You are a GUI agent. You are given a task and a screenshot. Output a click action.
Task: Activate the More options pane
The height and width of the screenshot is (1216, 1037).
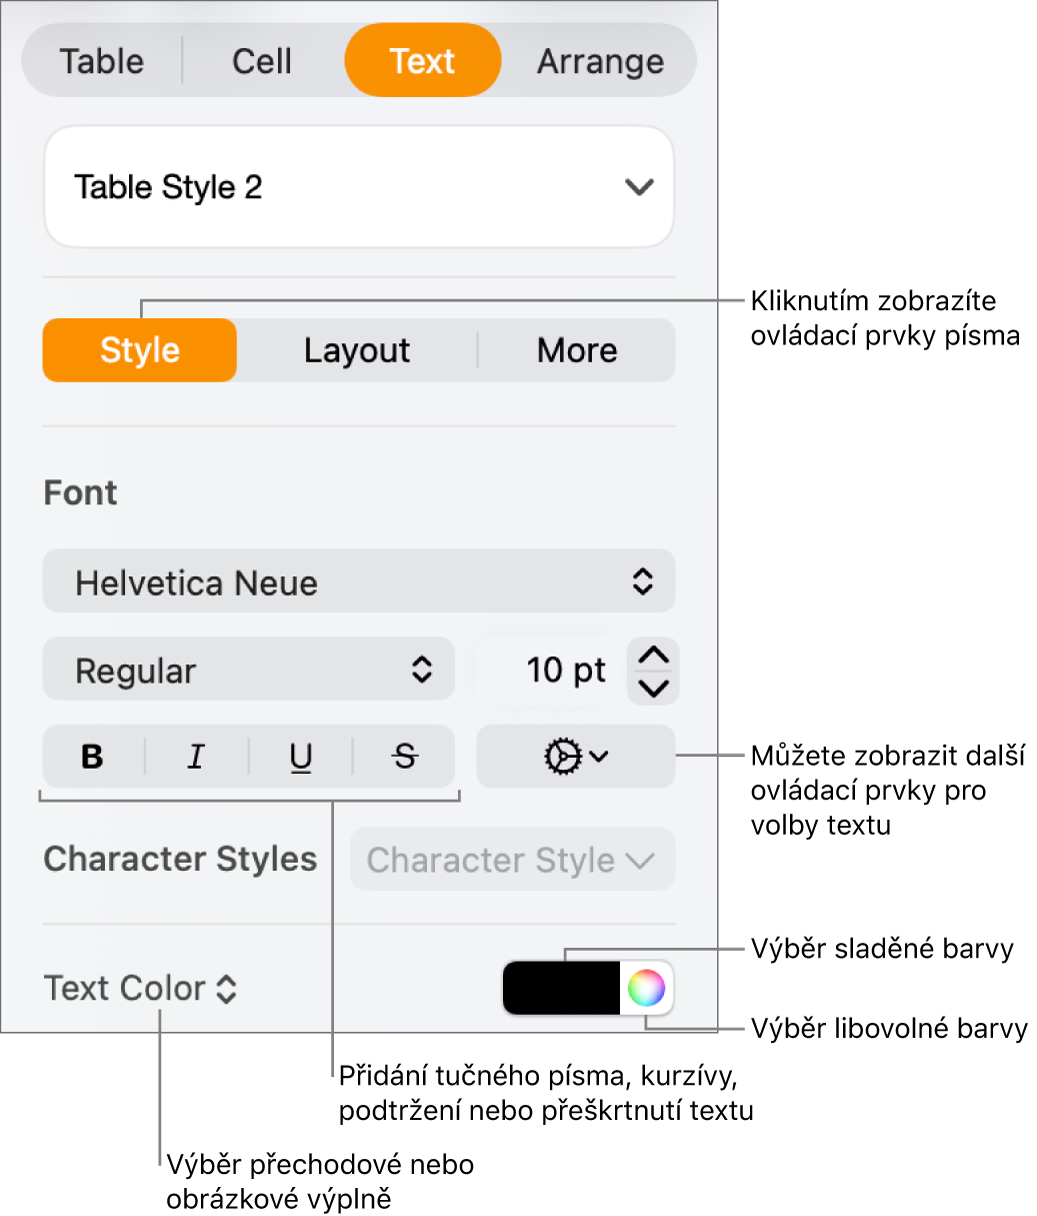pyautogui.click(x=577, y=350)
